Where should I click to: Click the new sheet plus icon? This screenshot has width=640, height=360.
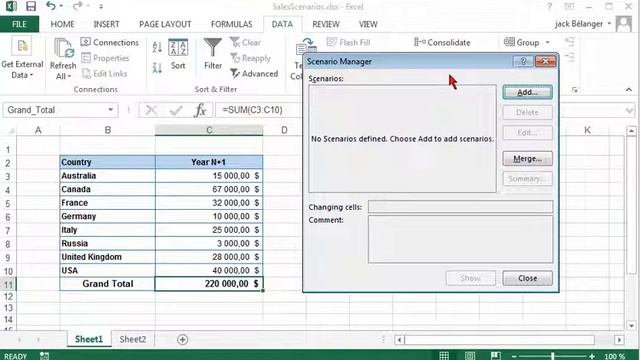(x=182, y=340)
